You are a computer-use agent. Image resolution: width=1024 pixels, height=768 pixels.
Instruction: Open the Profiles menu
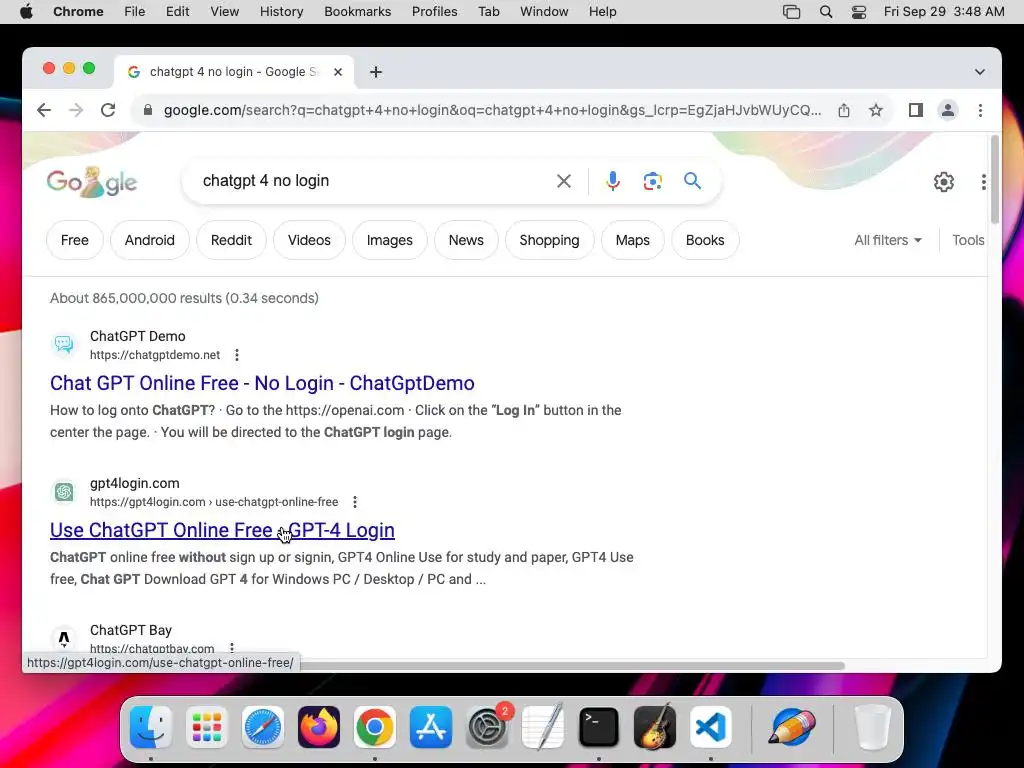[x=434, y=12]
